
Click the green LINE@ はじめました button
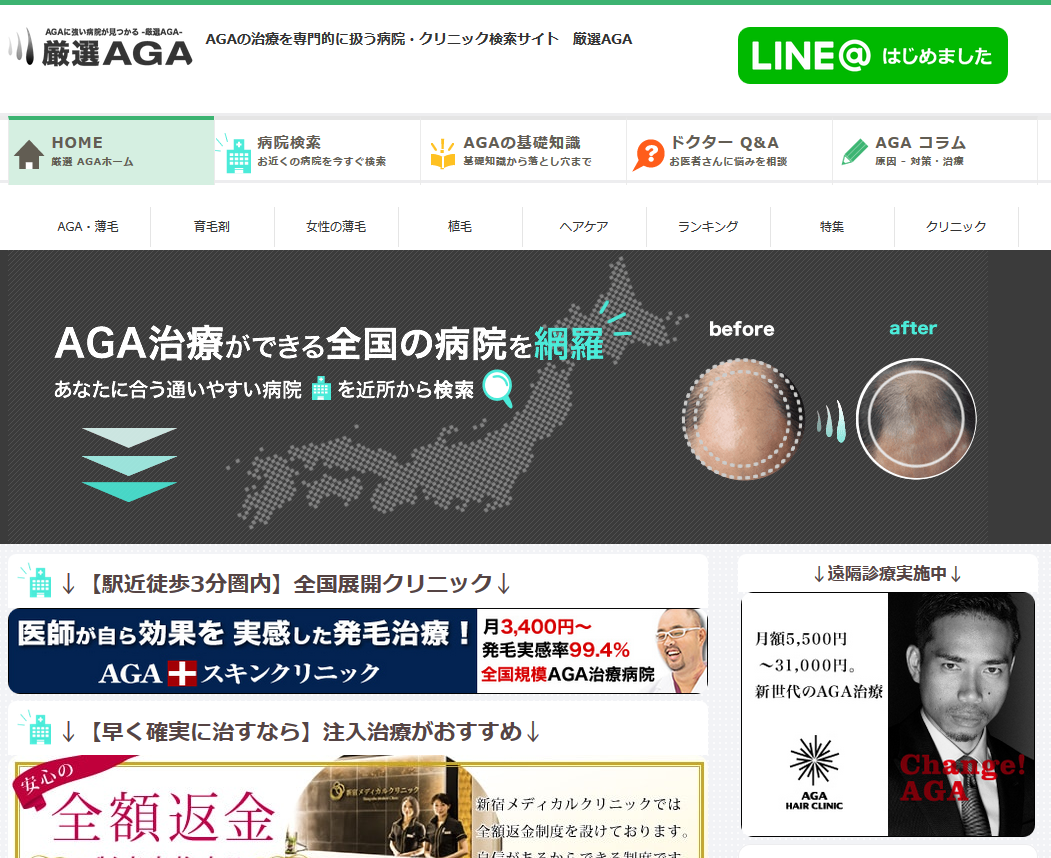tap(873, 56)
